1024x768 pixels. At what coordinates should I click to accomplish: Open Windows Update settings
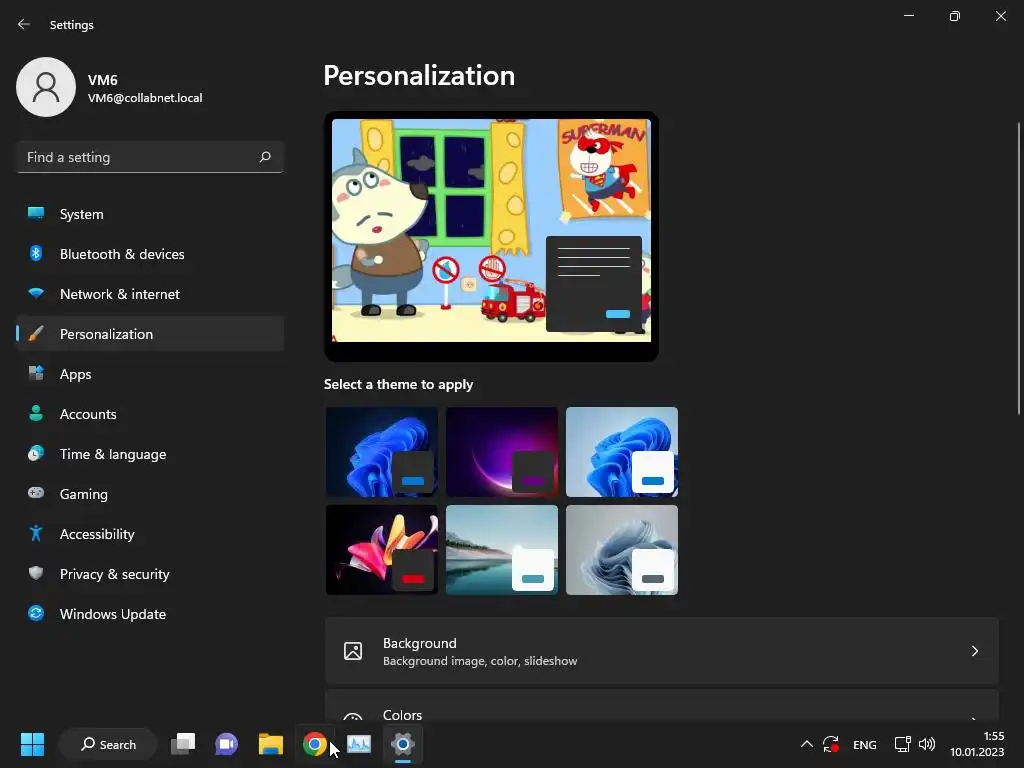150,613
